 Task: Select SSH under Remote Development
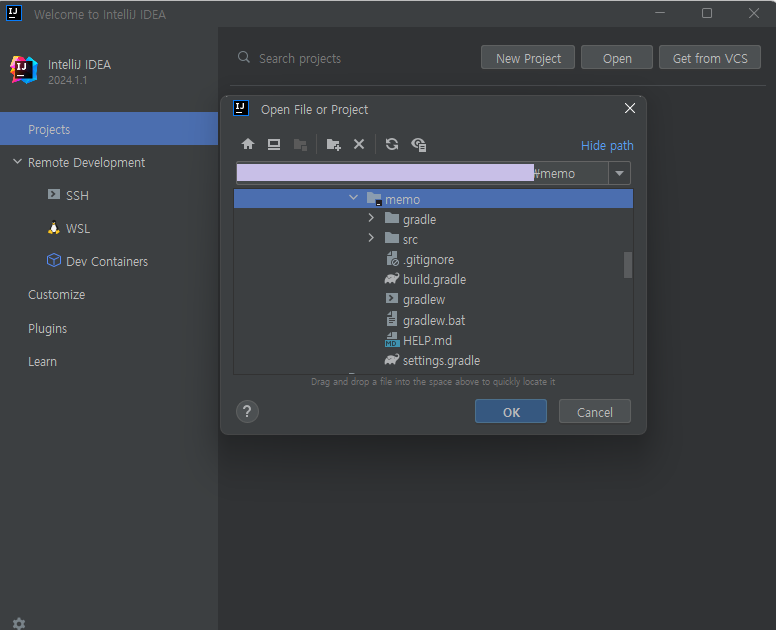click(x=77, y=195)
